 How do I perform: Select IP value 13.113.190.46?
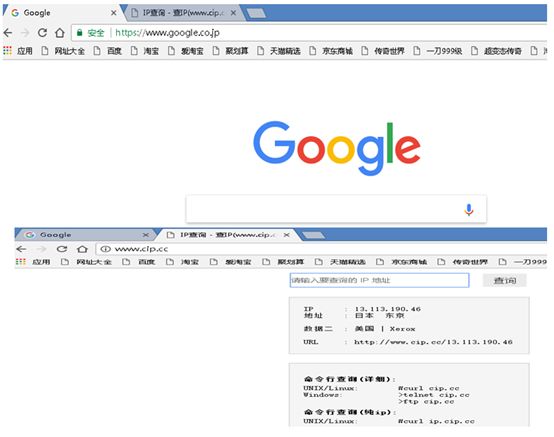click(388, 309)
